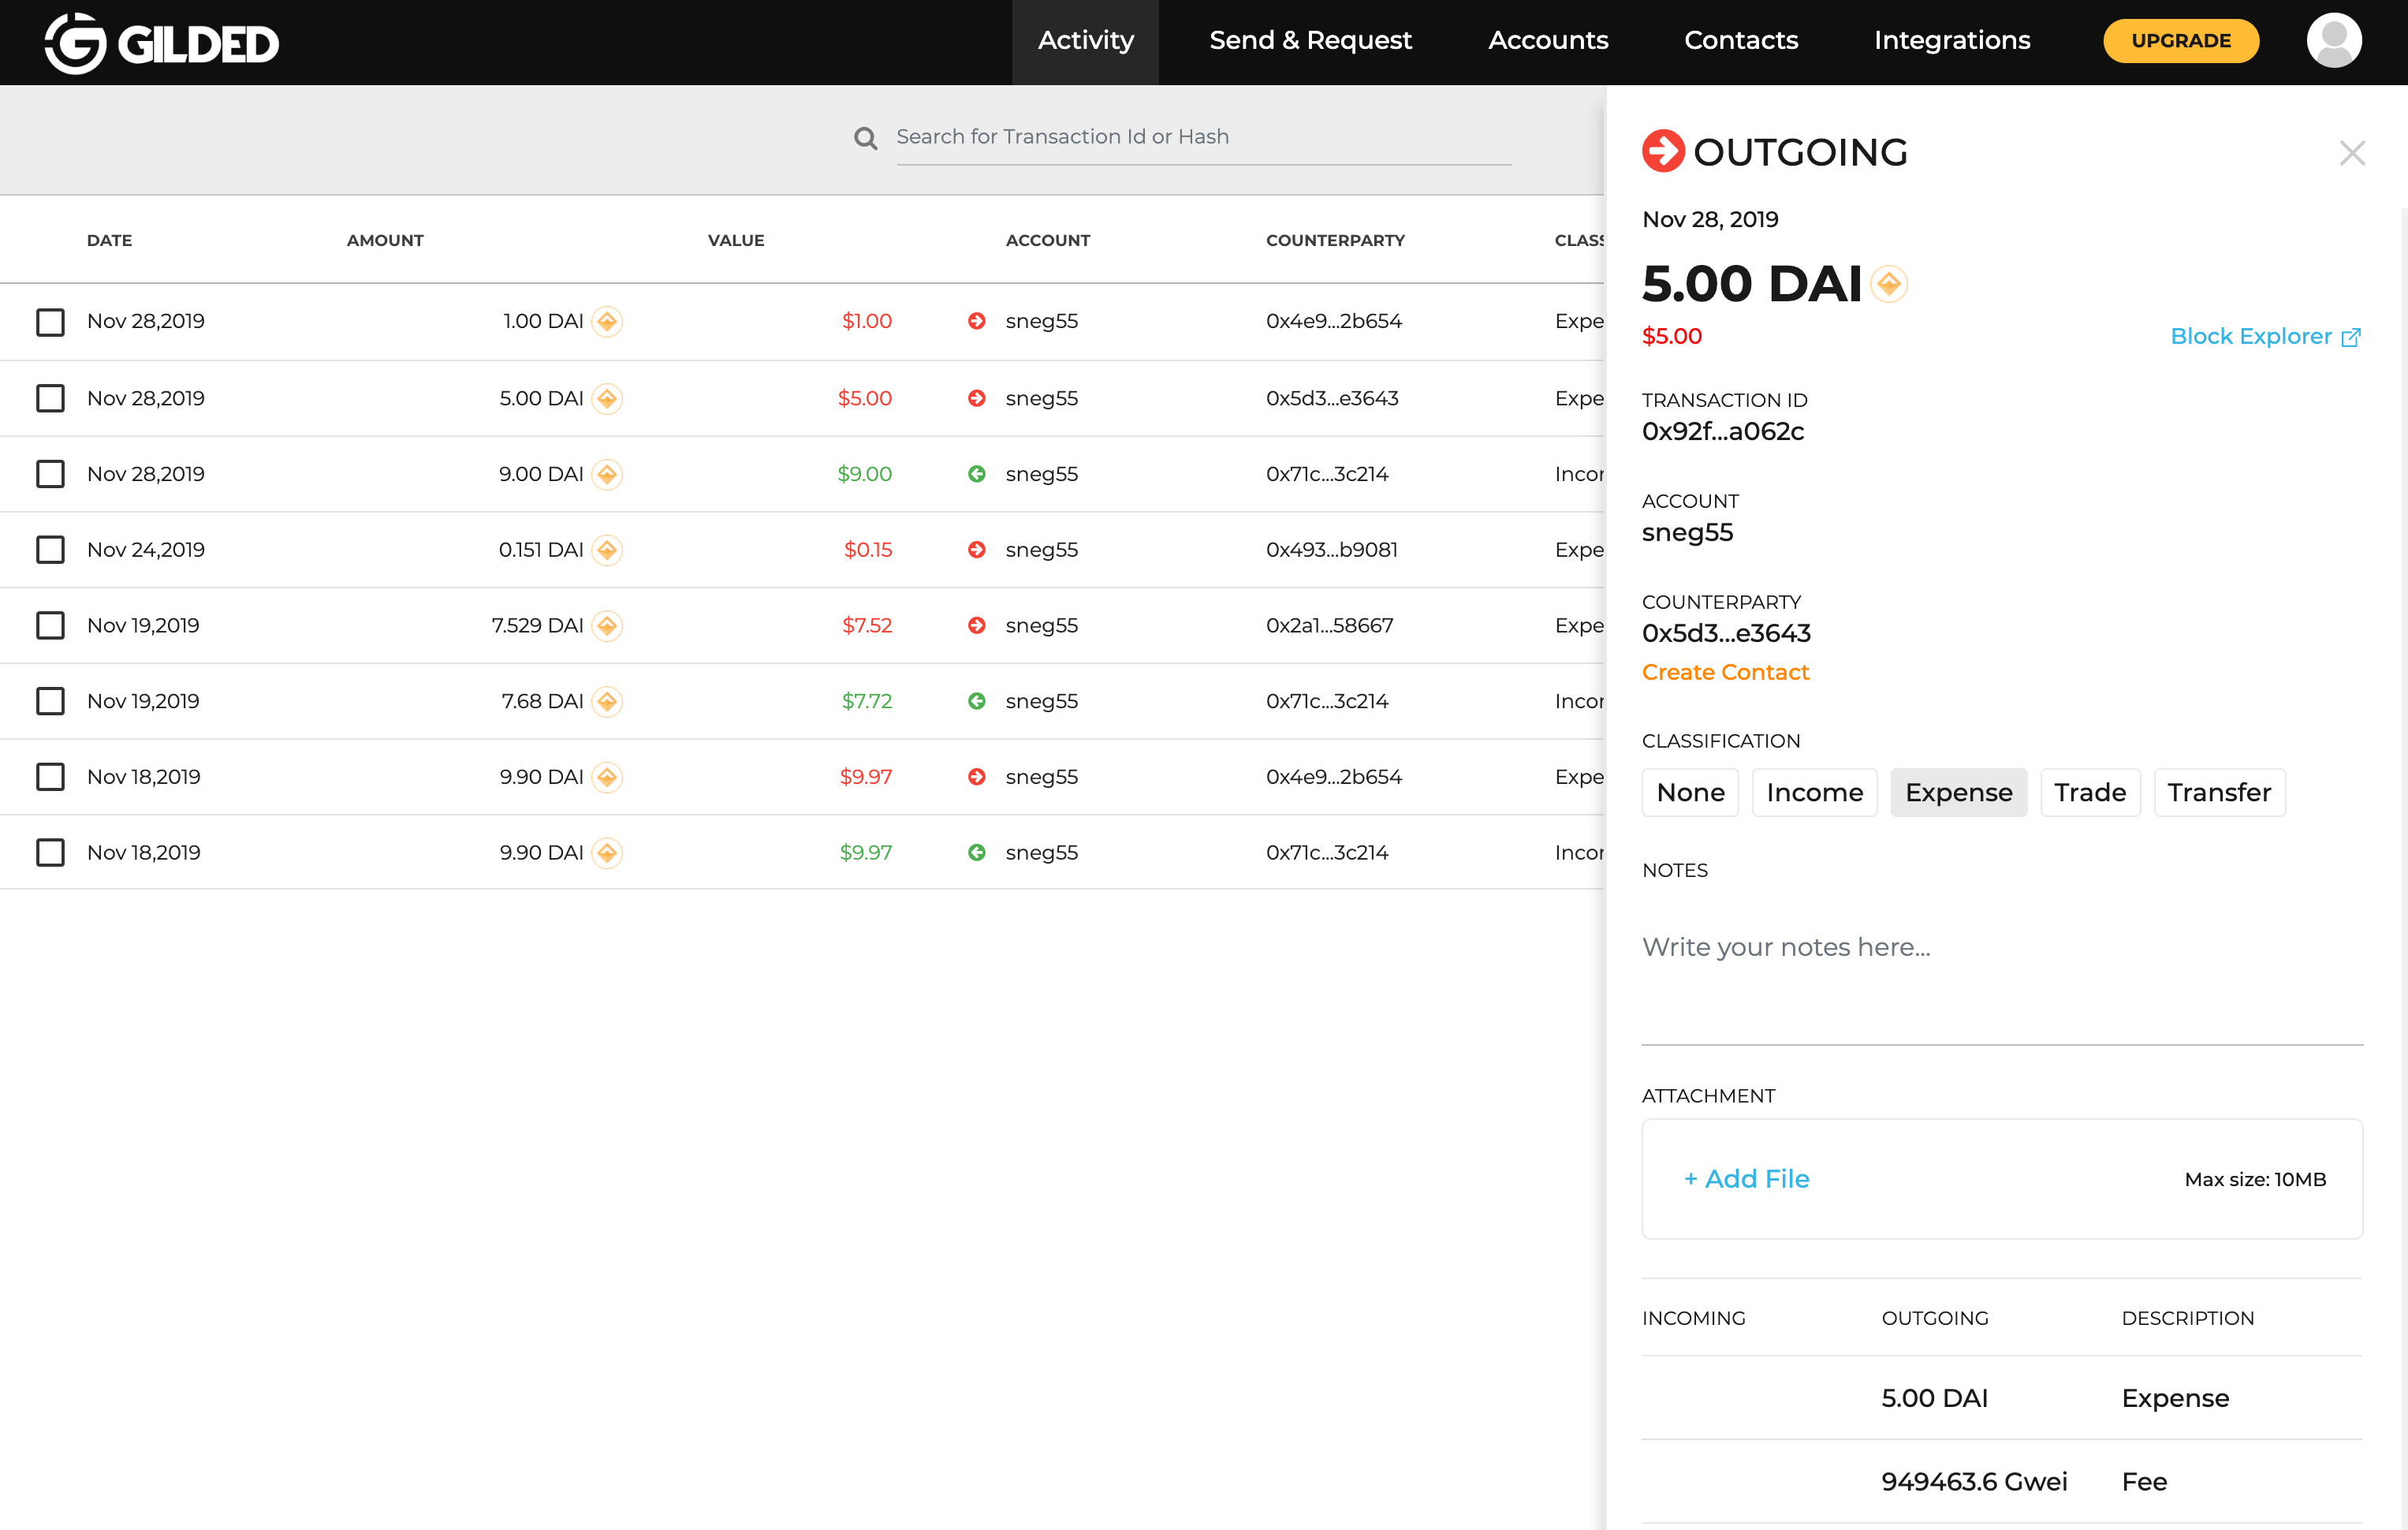Click the DAI icon in the 1.00 DAI row

pyautogui.click(x=607, y=322)
